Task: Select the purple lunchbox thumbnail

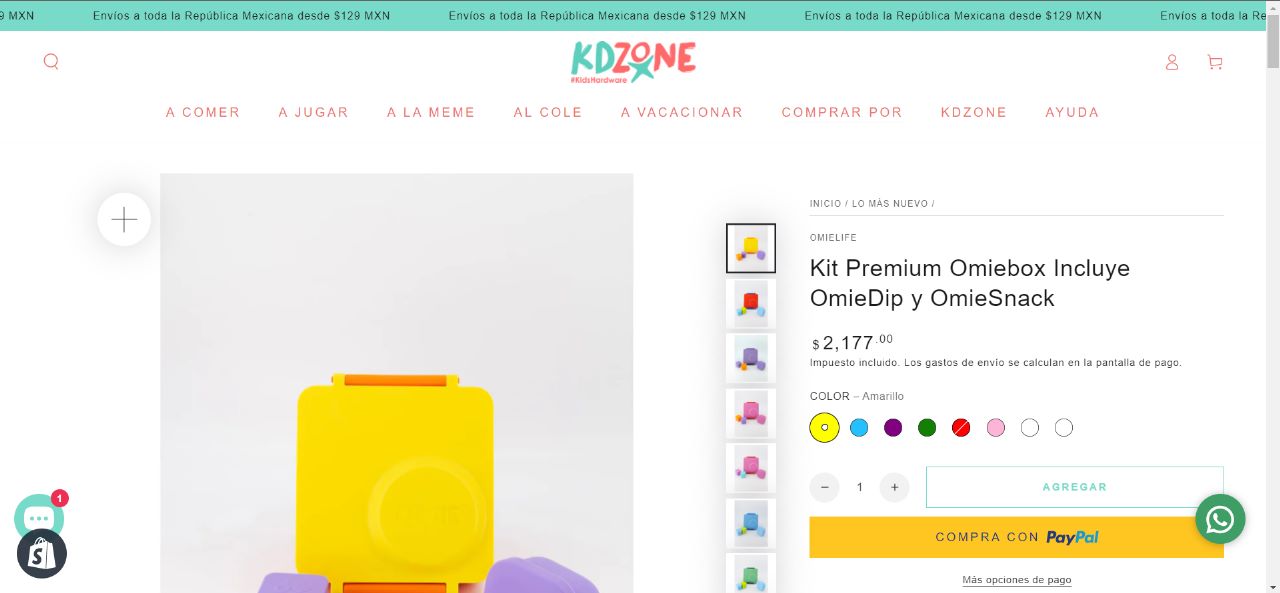Action: point(751,358)
